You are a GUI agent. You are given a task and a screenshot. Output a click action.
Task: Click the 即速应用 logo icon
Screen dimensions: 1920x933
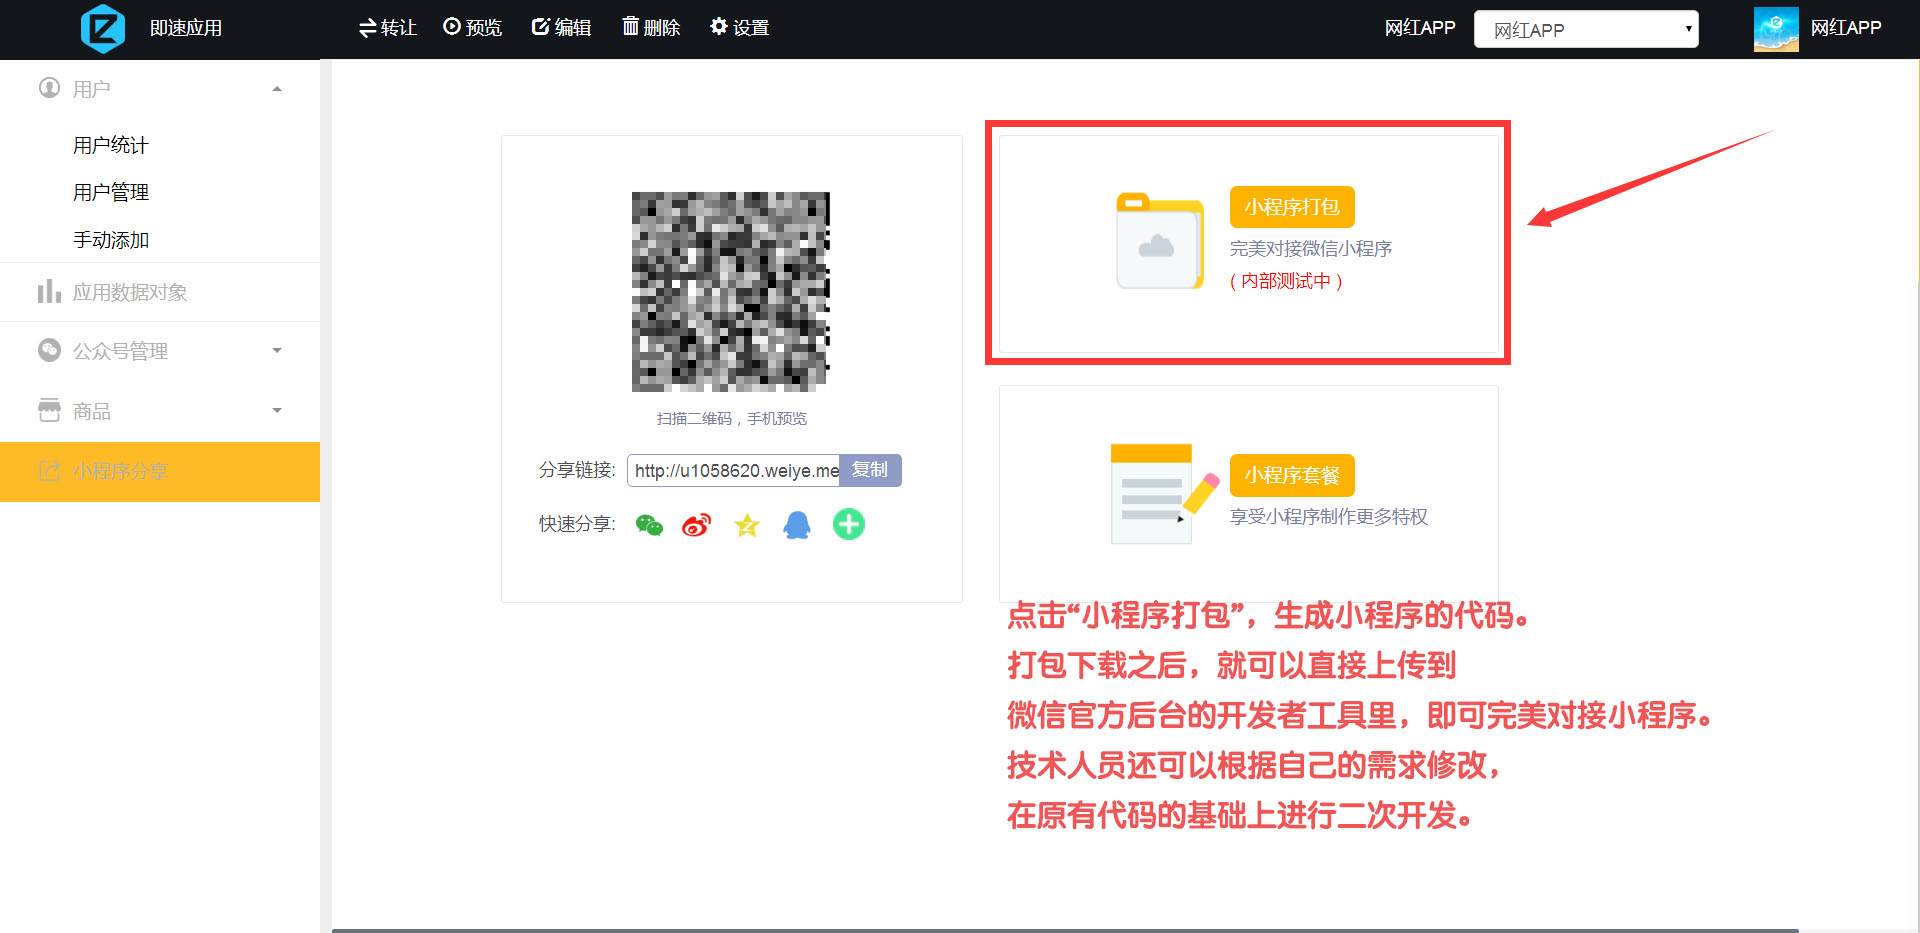click(103, 28)
